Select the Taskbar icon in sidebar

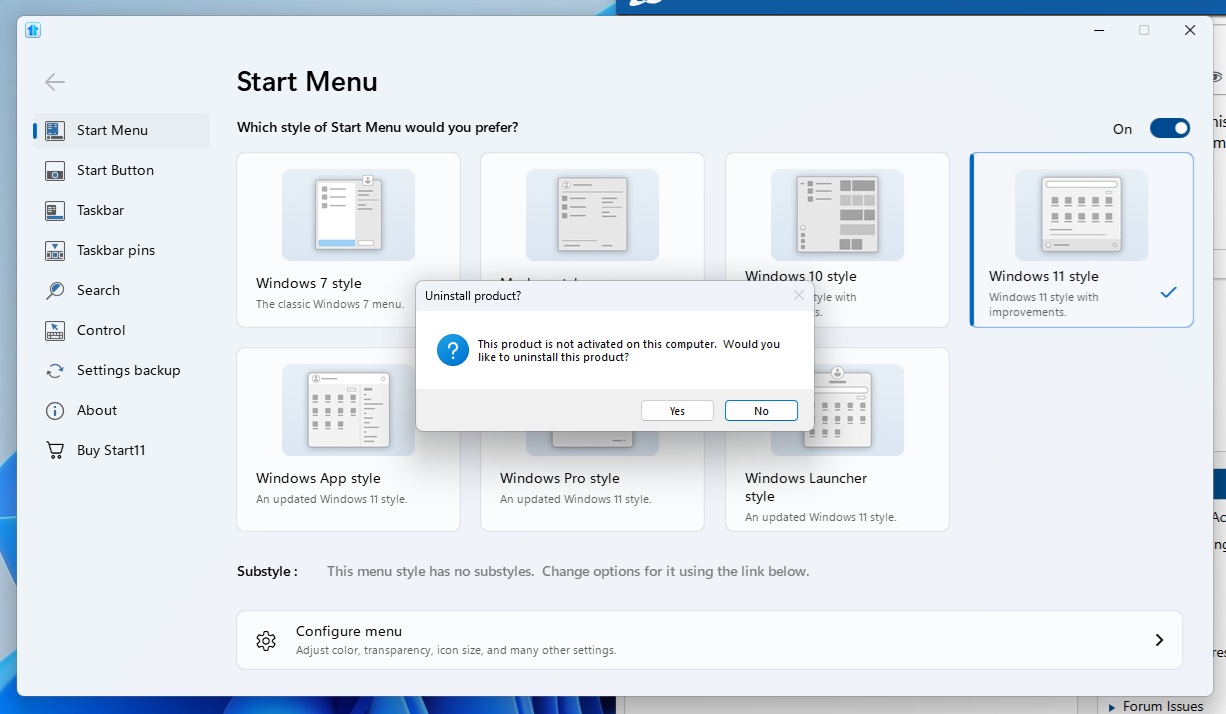coord(56,211)
